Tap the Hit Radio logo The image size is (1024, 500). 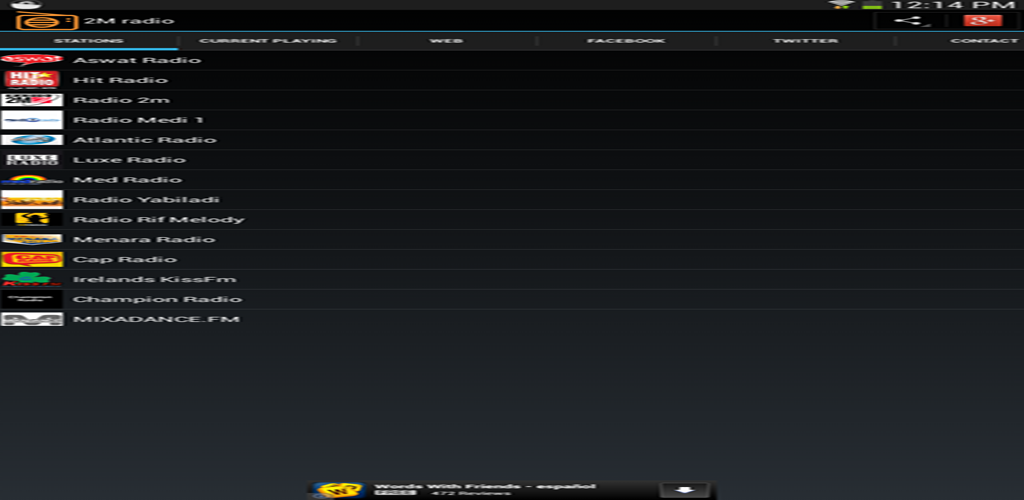pos(32,80)
